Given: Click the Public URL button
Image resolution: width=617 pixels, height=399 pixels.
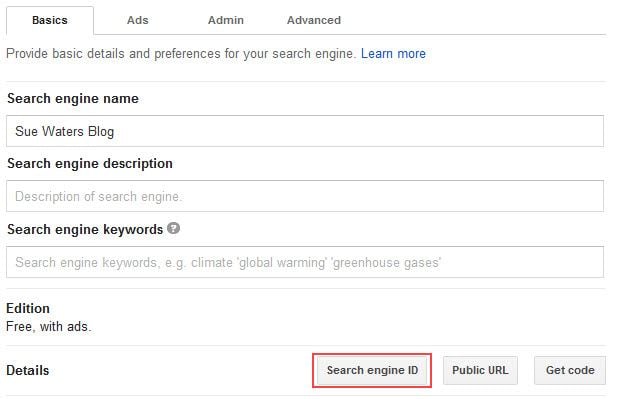Looking at the screenshot, I should coord(480,370).
